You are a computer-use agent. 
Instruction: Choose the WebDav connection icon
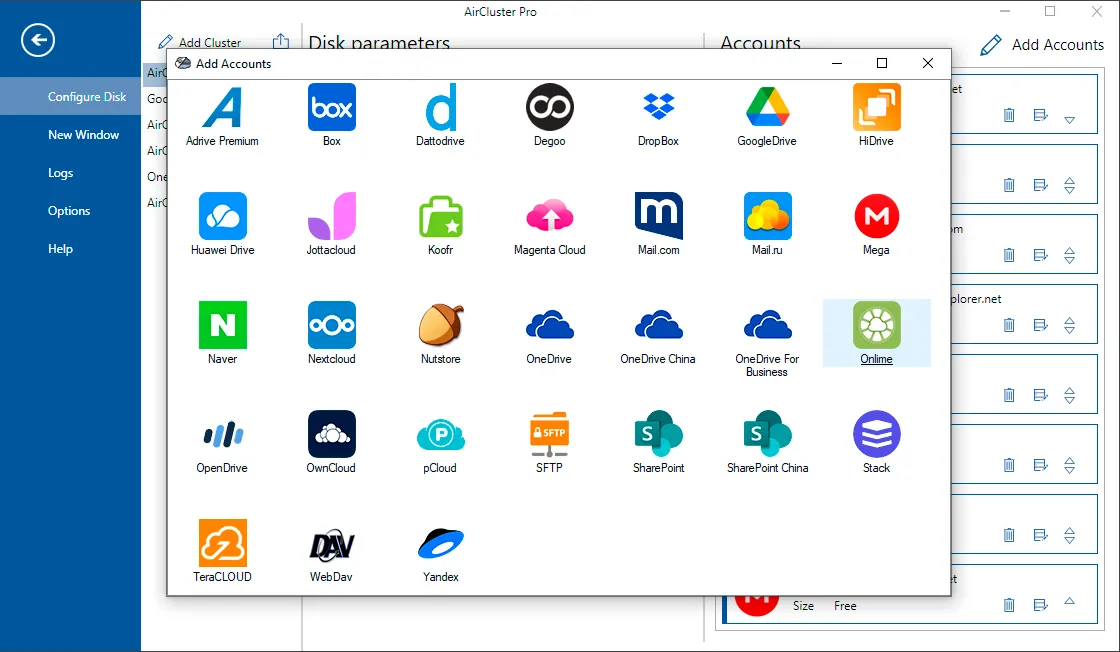click(331, 545)
